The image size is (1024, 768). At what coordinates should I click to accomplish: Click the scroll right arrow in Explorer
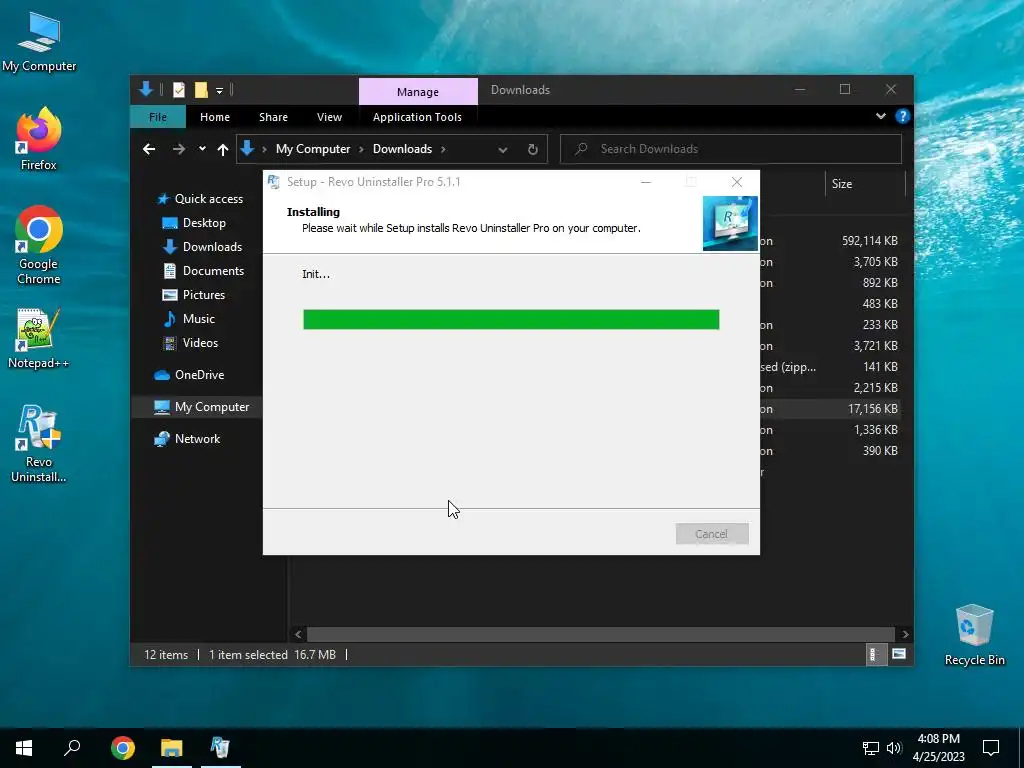[905, 634]
